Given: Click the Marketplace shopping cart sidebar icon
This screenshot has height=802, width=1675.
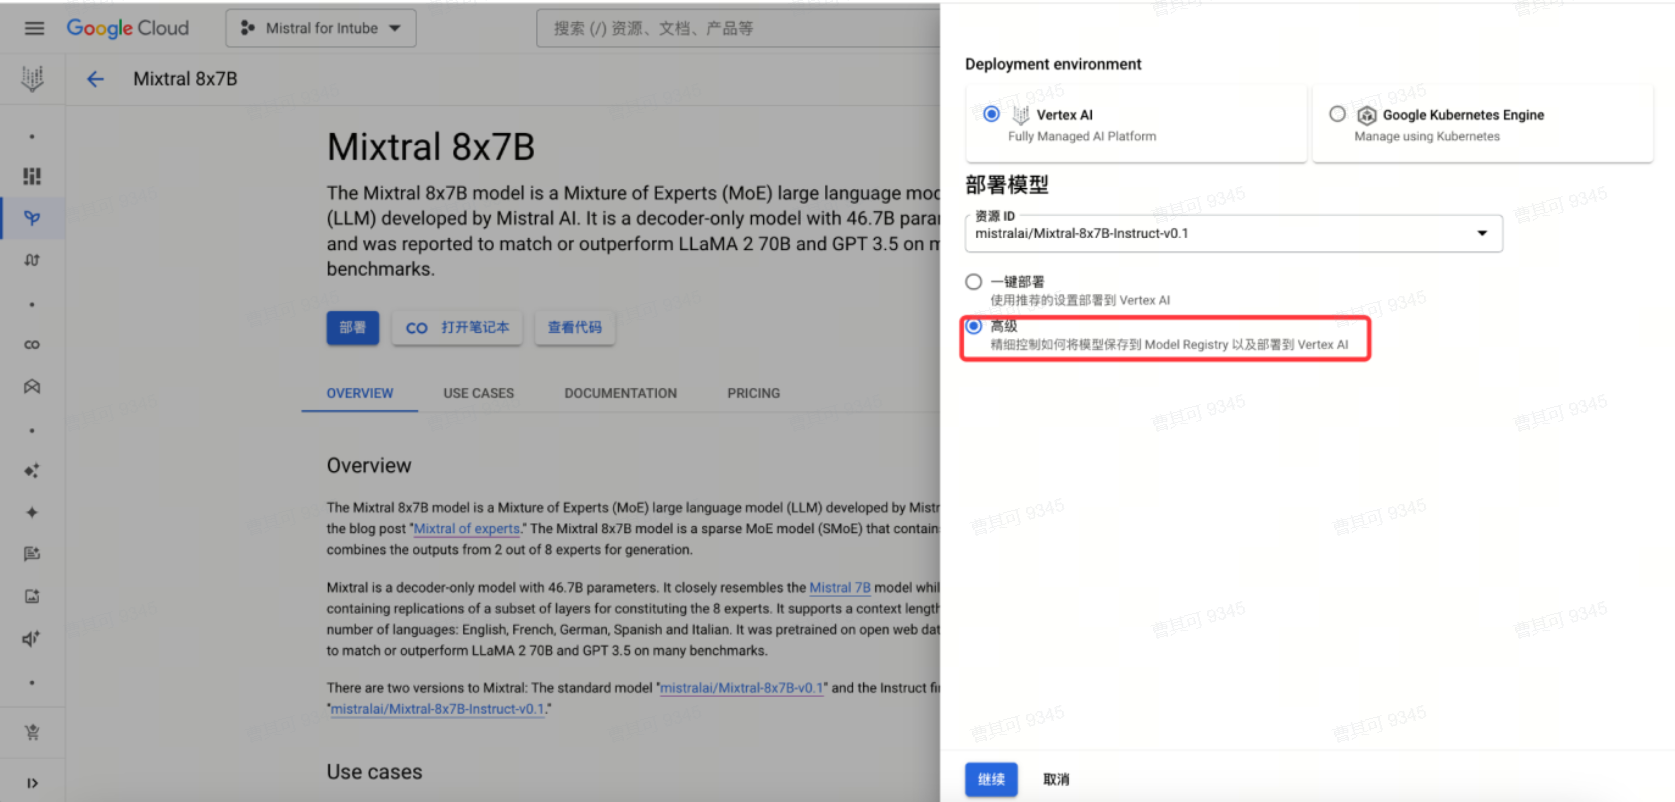Looking at the screenshot, I should click(x=32, y=732).
